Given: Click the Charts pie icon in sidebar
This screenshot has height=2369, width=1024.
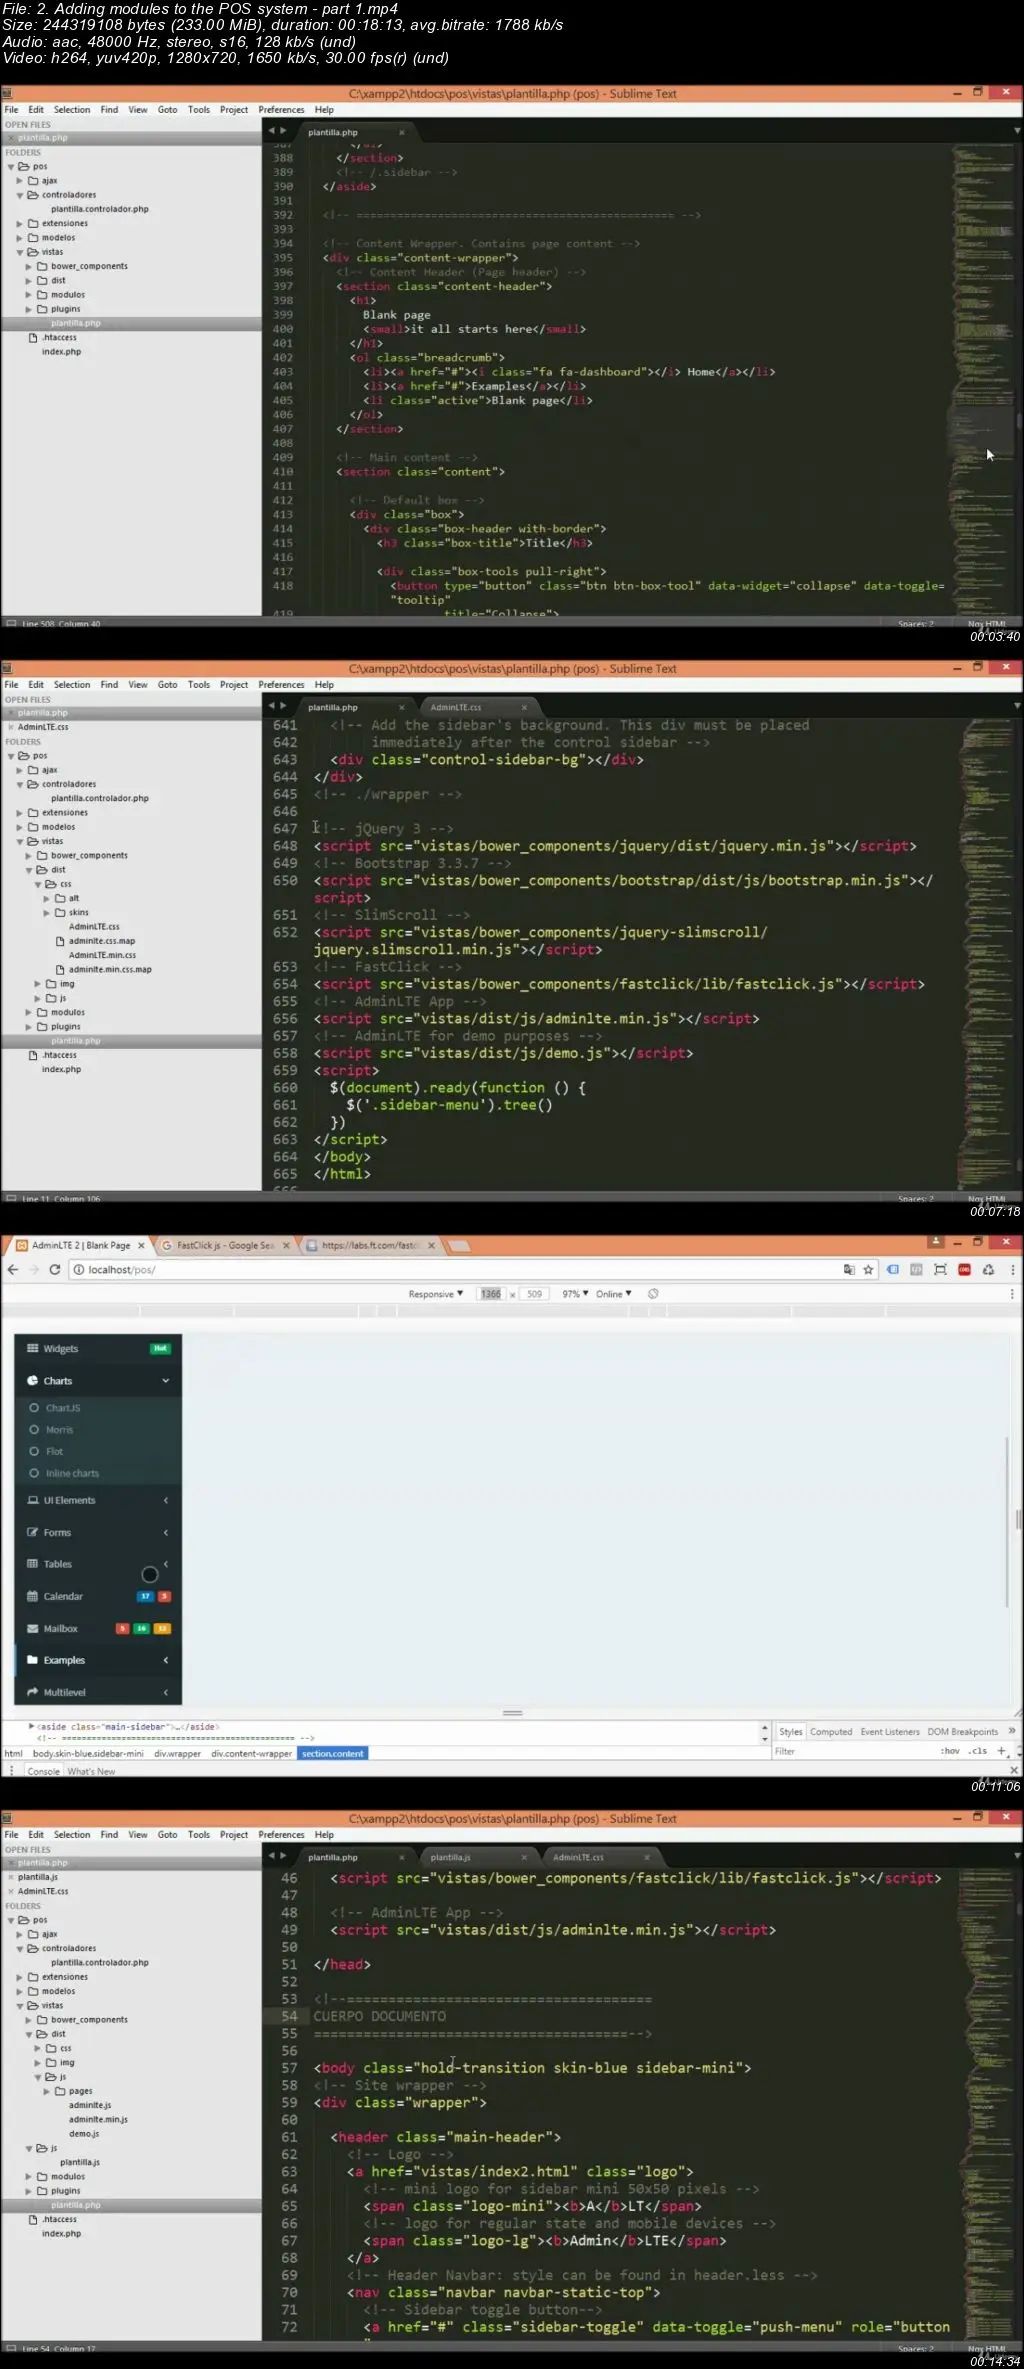Looking at the screenshot, I should click(x=33, y=1380).
